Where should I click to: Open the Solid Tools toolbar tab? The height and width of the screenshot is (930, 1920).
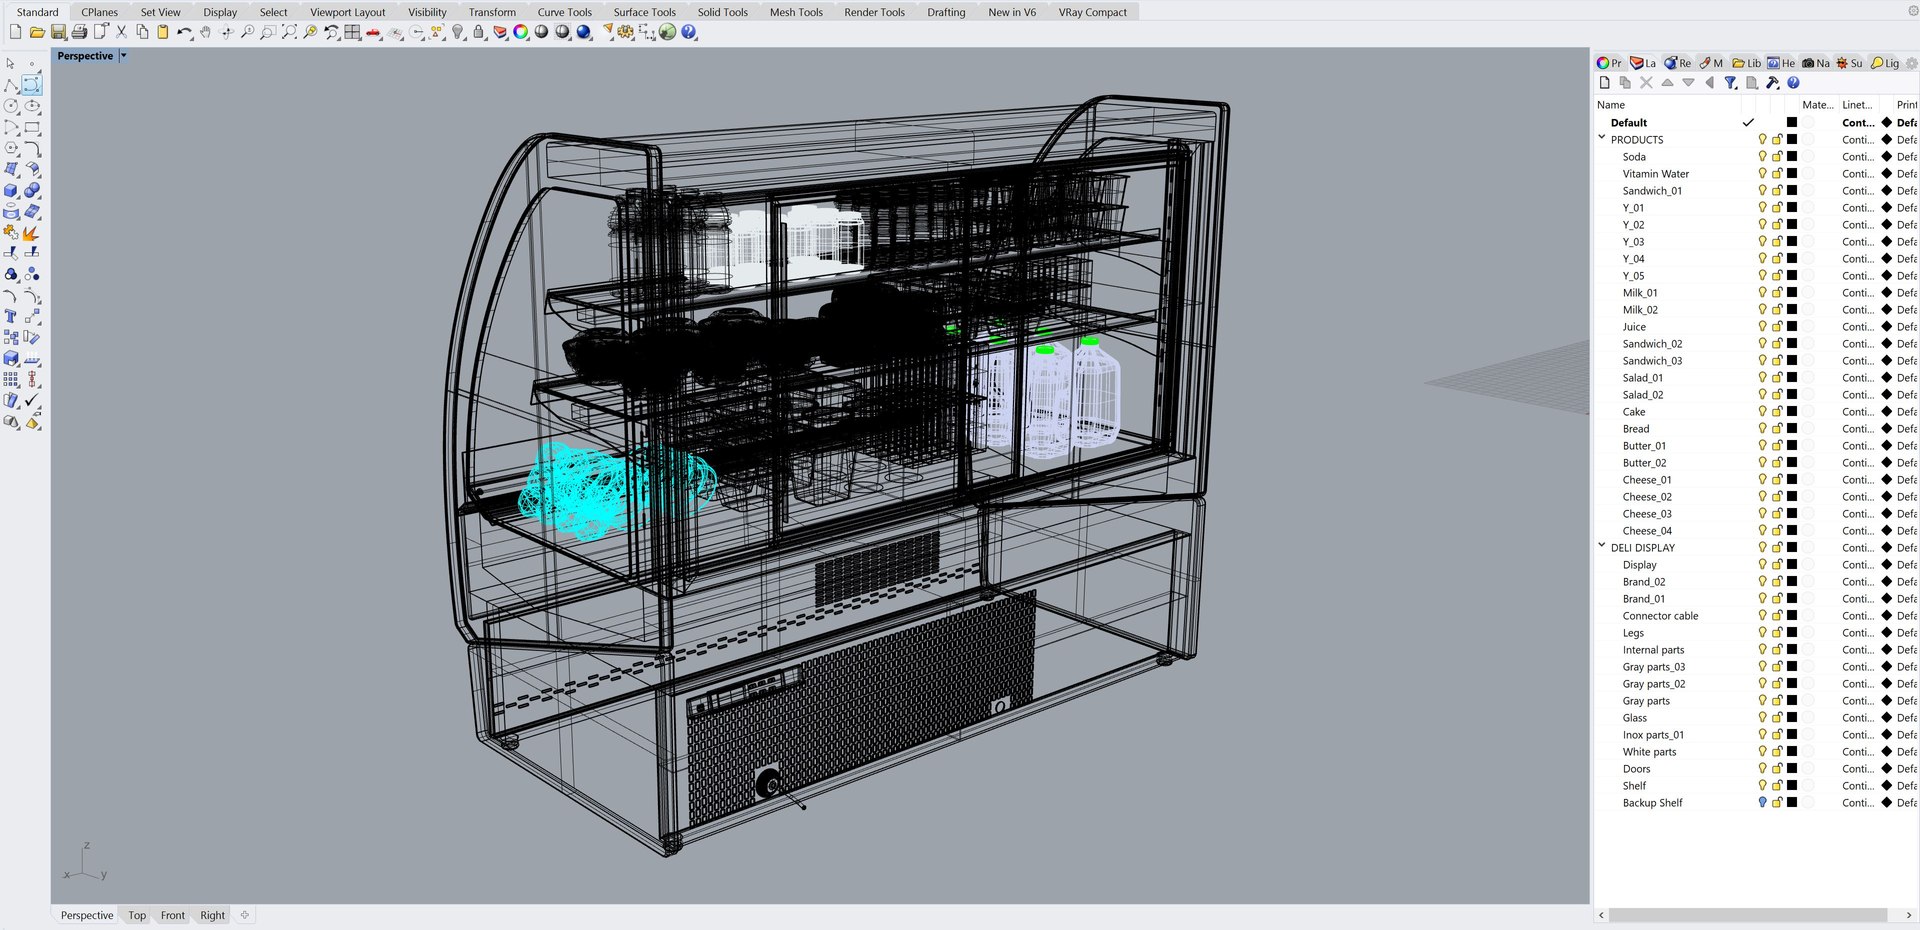722,12
